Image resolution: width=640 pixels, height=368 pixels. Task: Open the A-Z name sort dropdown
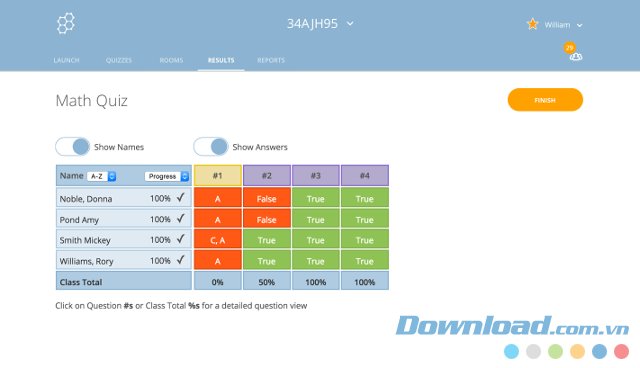click(102, 176)
